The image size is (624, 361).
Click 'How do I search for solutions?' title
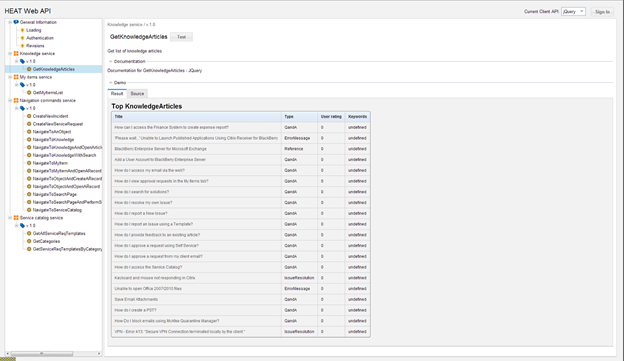pyautogui.click(x=142, y=192)
